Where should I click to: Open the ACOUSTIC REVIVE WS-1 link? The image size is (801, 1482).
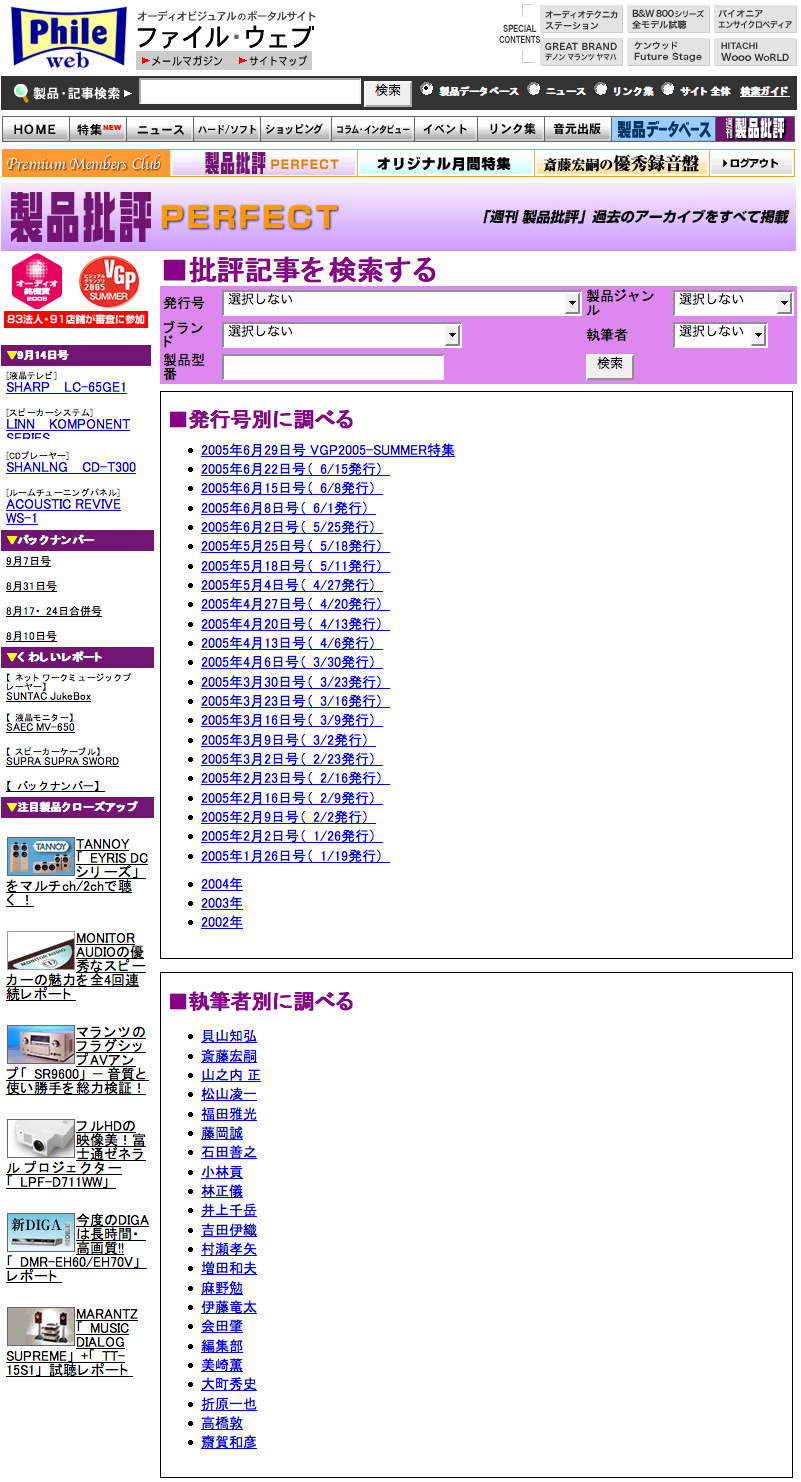[63, 511]
